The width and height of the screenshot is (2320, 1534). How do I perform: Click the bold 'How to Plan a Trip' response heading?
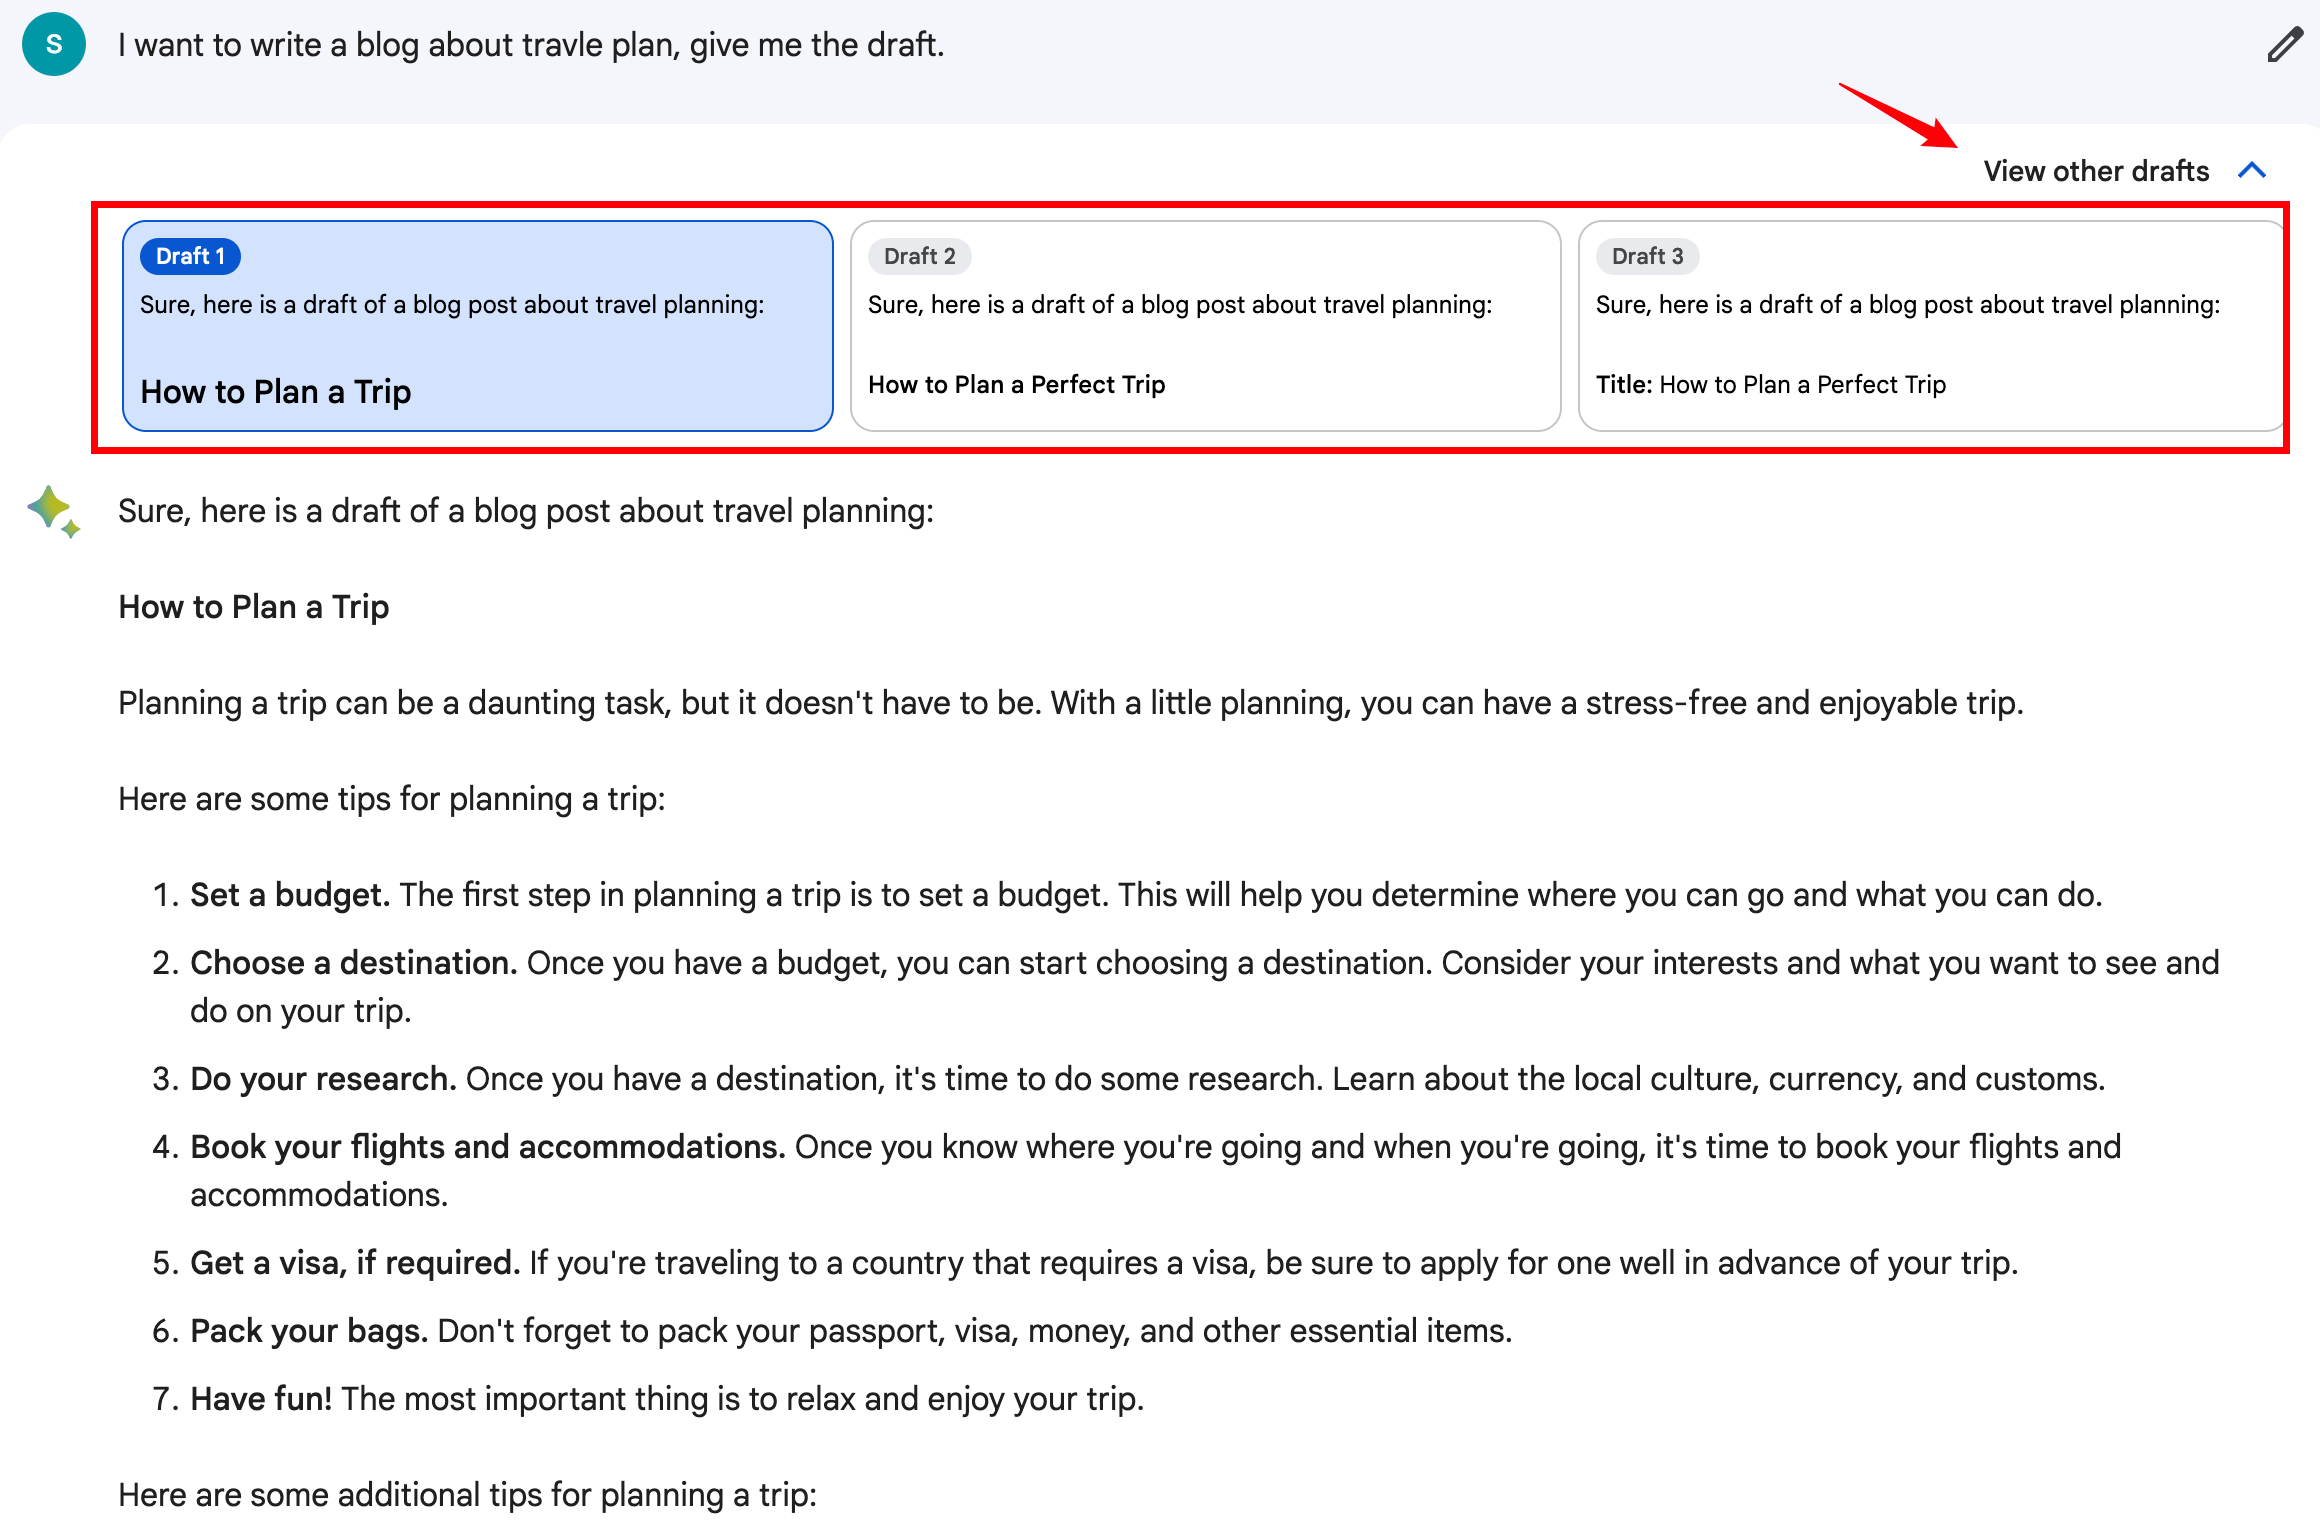pyautogui.click(x=254, y=607)
